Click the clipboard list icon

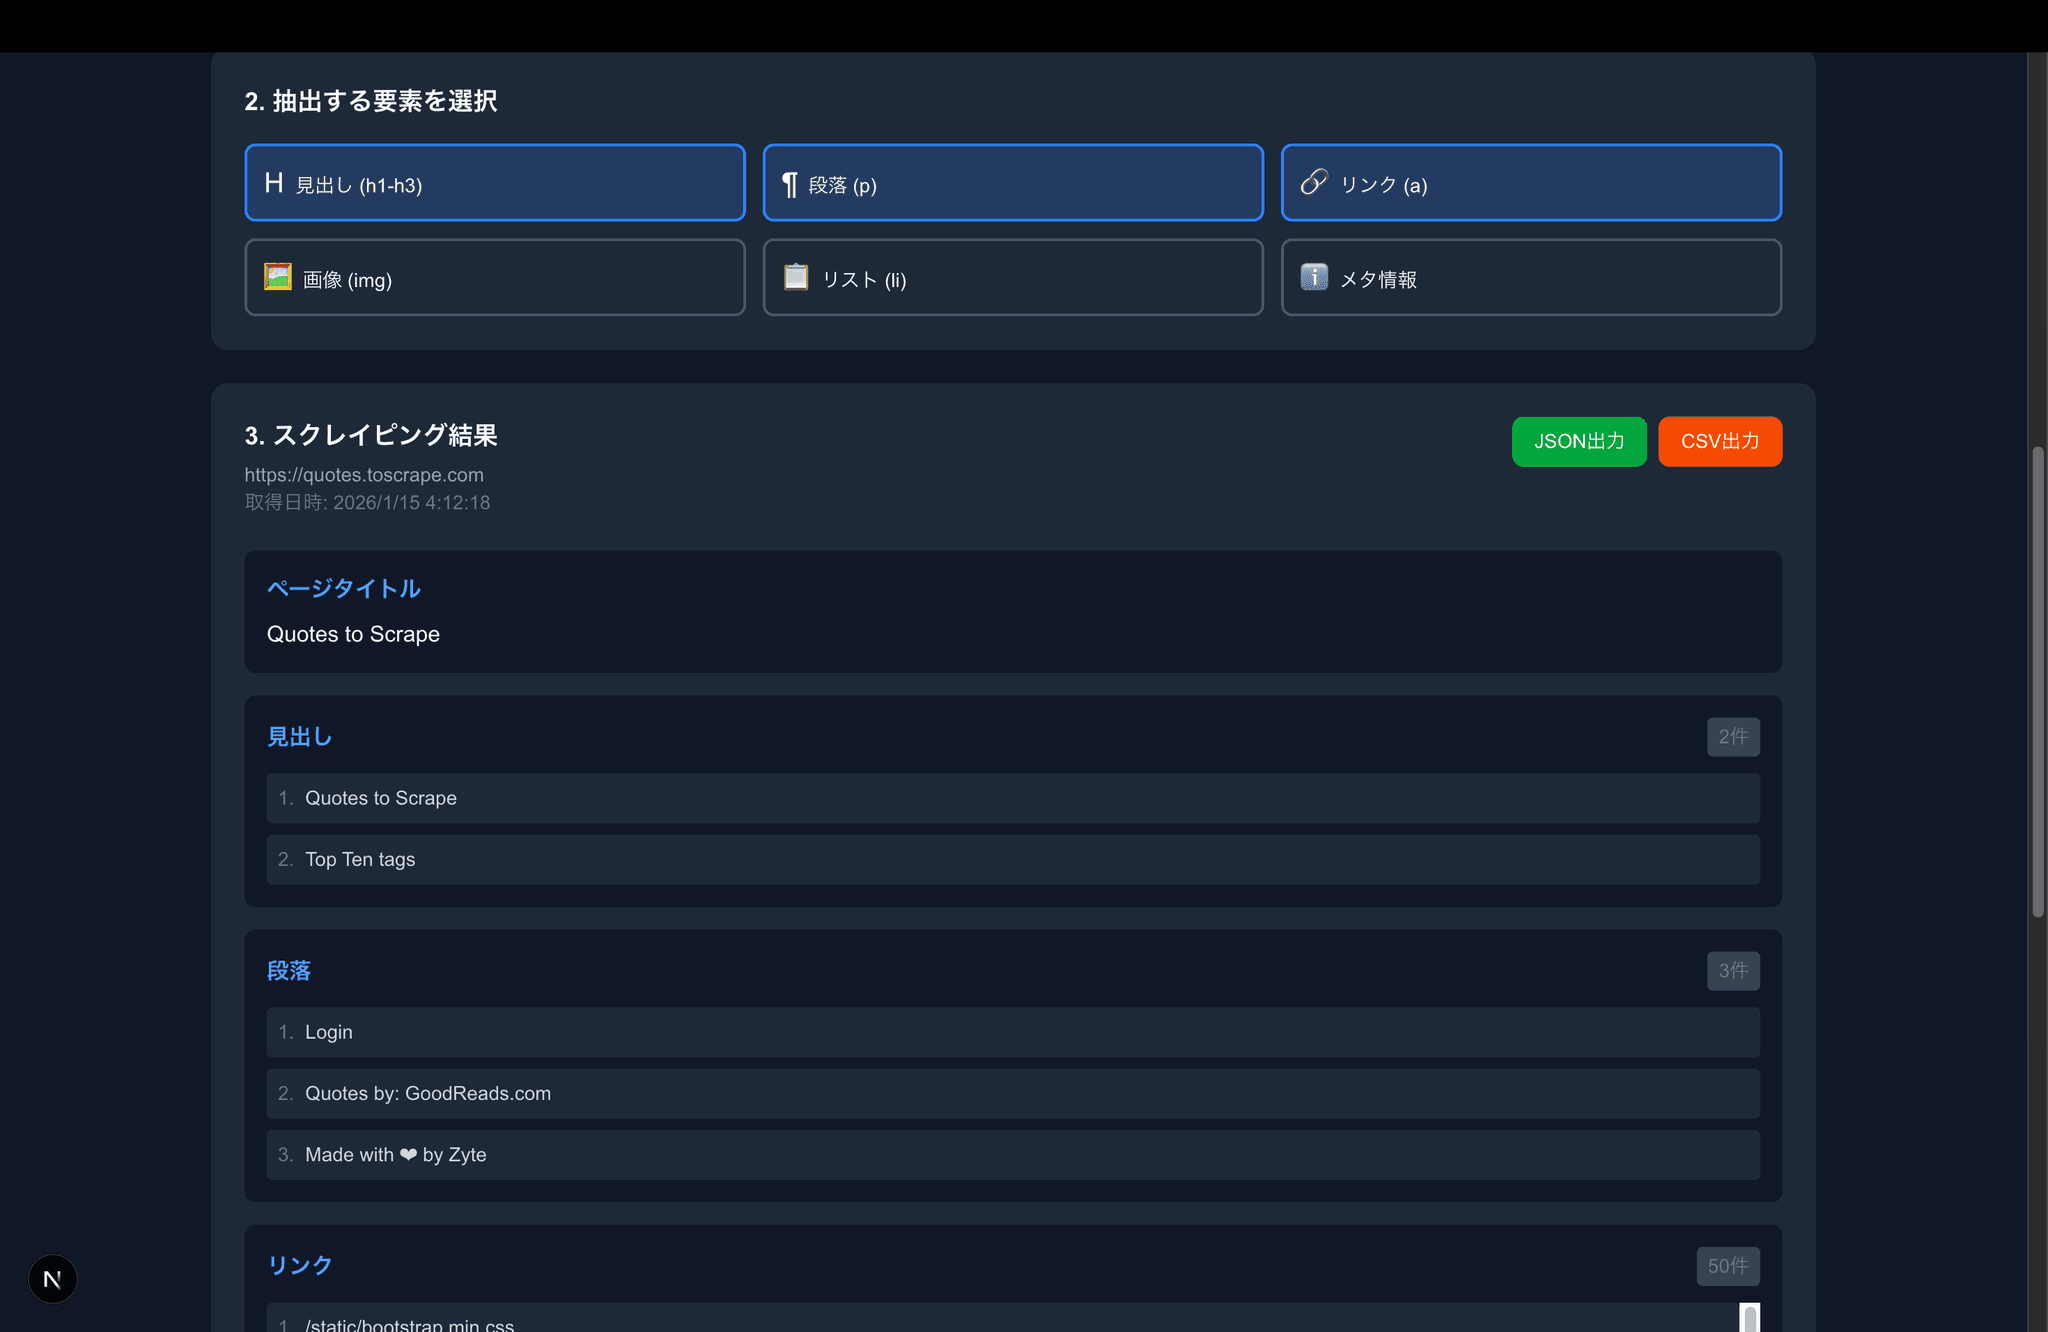[x=796, y=277]
